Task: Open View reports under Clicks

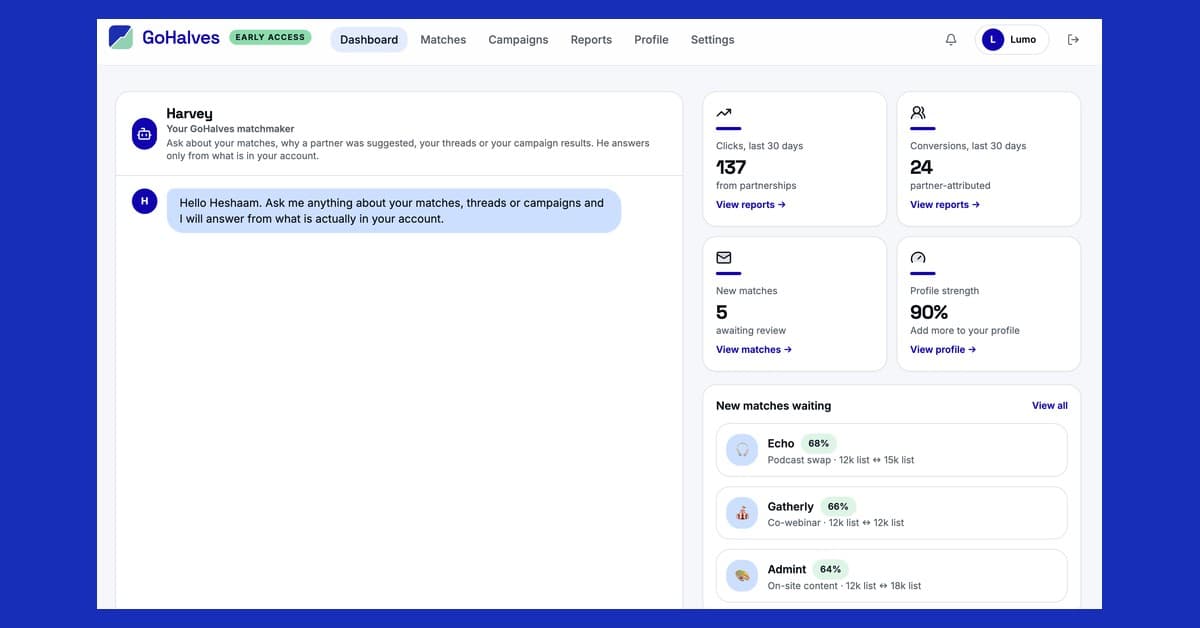Action: click(x=751, y=205)
